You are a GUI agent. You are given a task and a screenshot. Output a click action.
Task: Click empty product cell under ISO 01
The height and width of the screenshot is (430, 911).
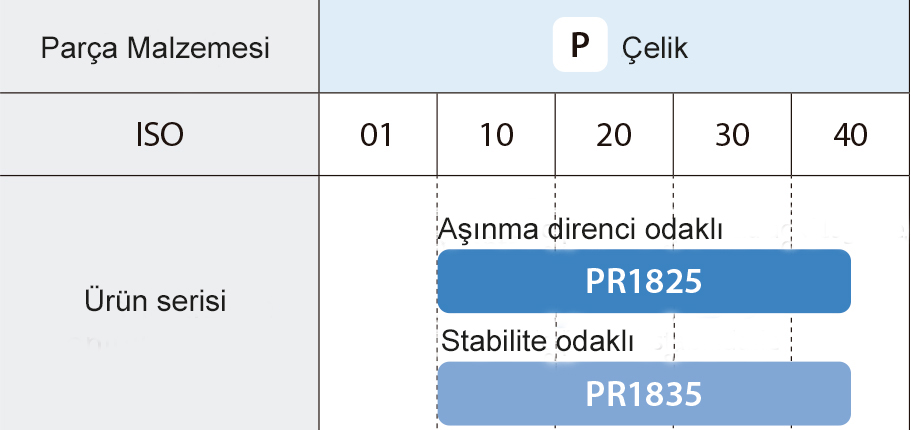tap(377, 301)
